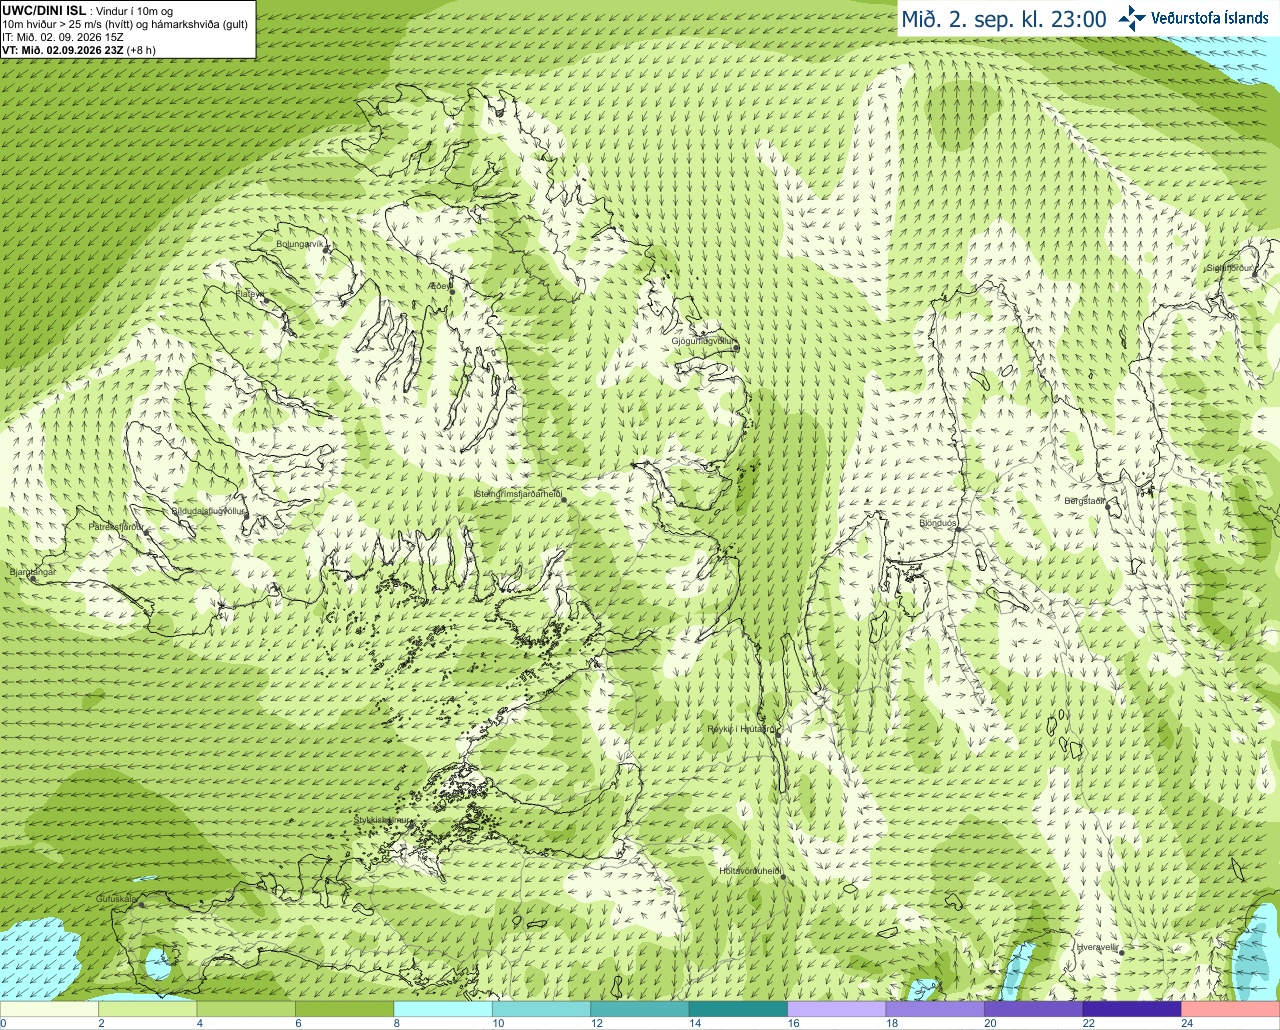Click the Stykkishólmur station label
The width and height of the screenshot is (1280, 1030).
[382, 820]
